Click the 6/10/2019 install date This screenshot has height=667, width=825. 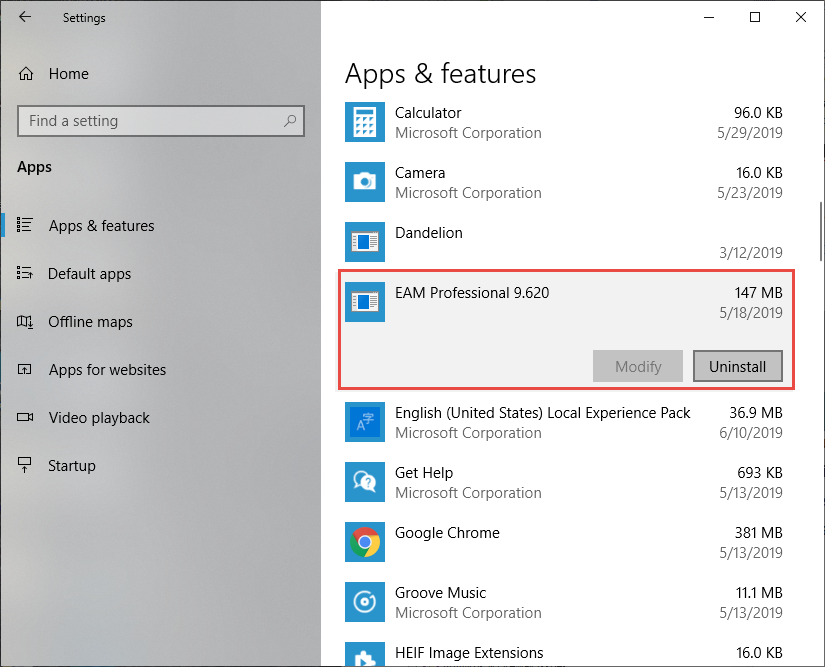pos(751,432)
